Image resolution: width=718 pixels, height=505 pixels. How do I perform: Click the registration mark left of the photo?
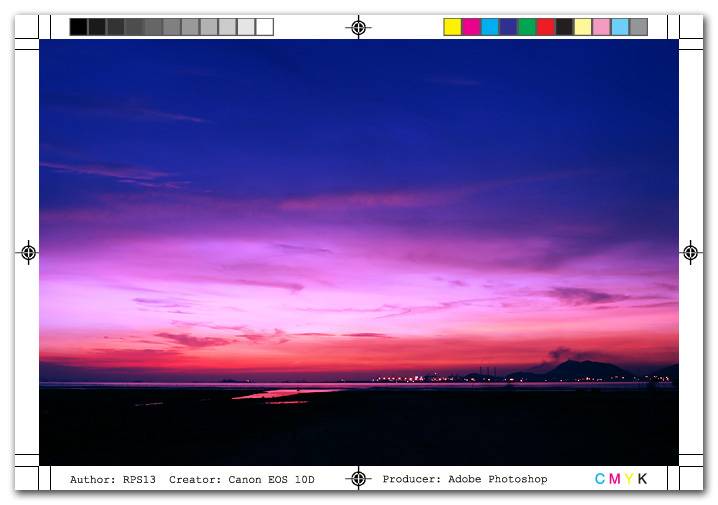tap(28, 252)
